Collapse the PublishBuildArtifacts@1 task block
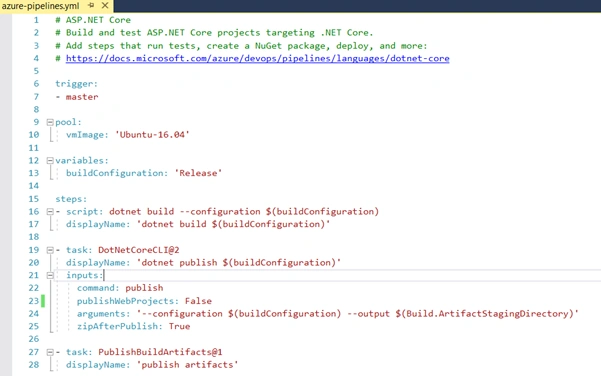The height and width of the screenshot is (376, 601). coord(50,352)
